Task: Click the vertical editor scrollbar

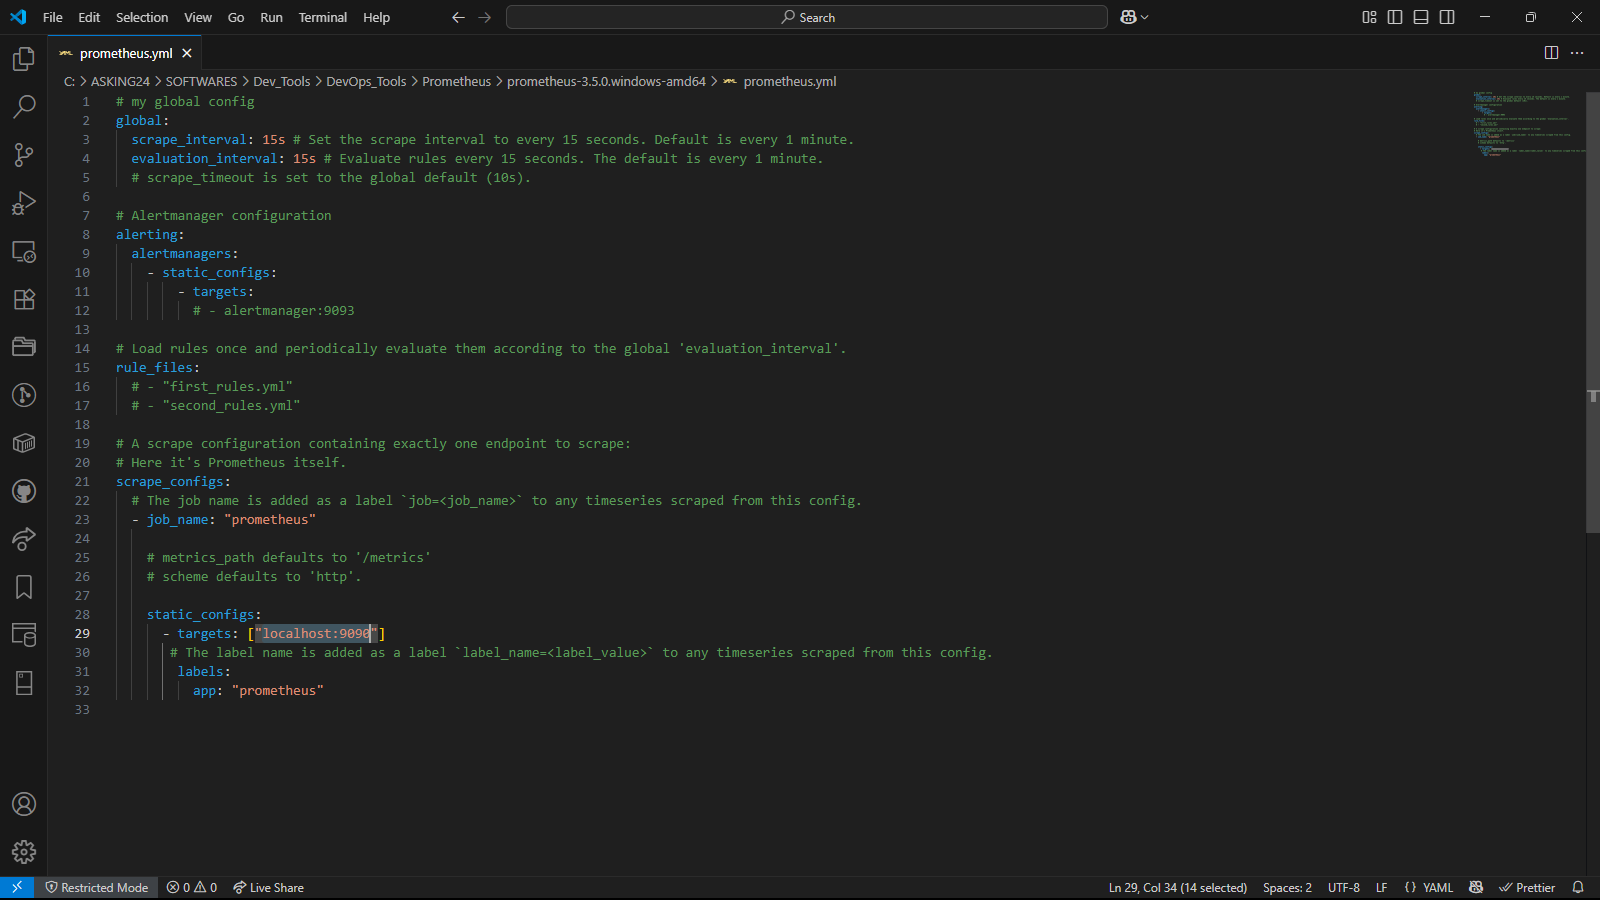Action: [1593, 312]
